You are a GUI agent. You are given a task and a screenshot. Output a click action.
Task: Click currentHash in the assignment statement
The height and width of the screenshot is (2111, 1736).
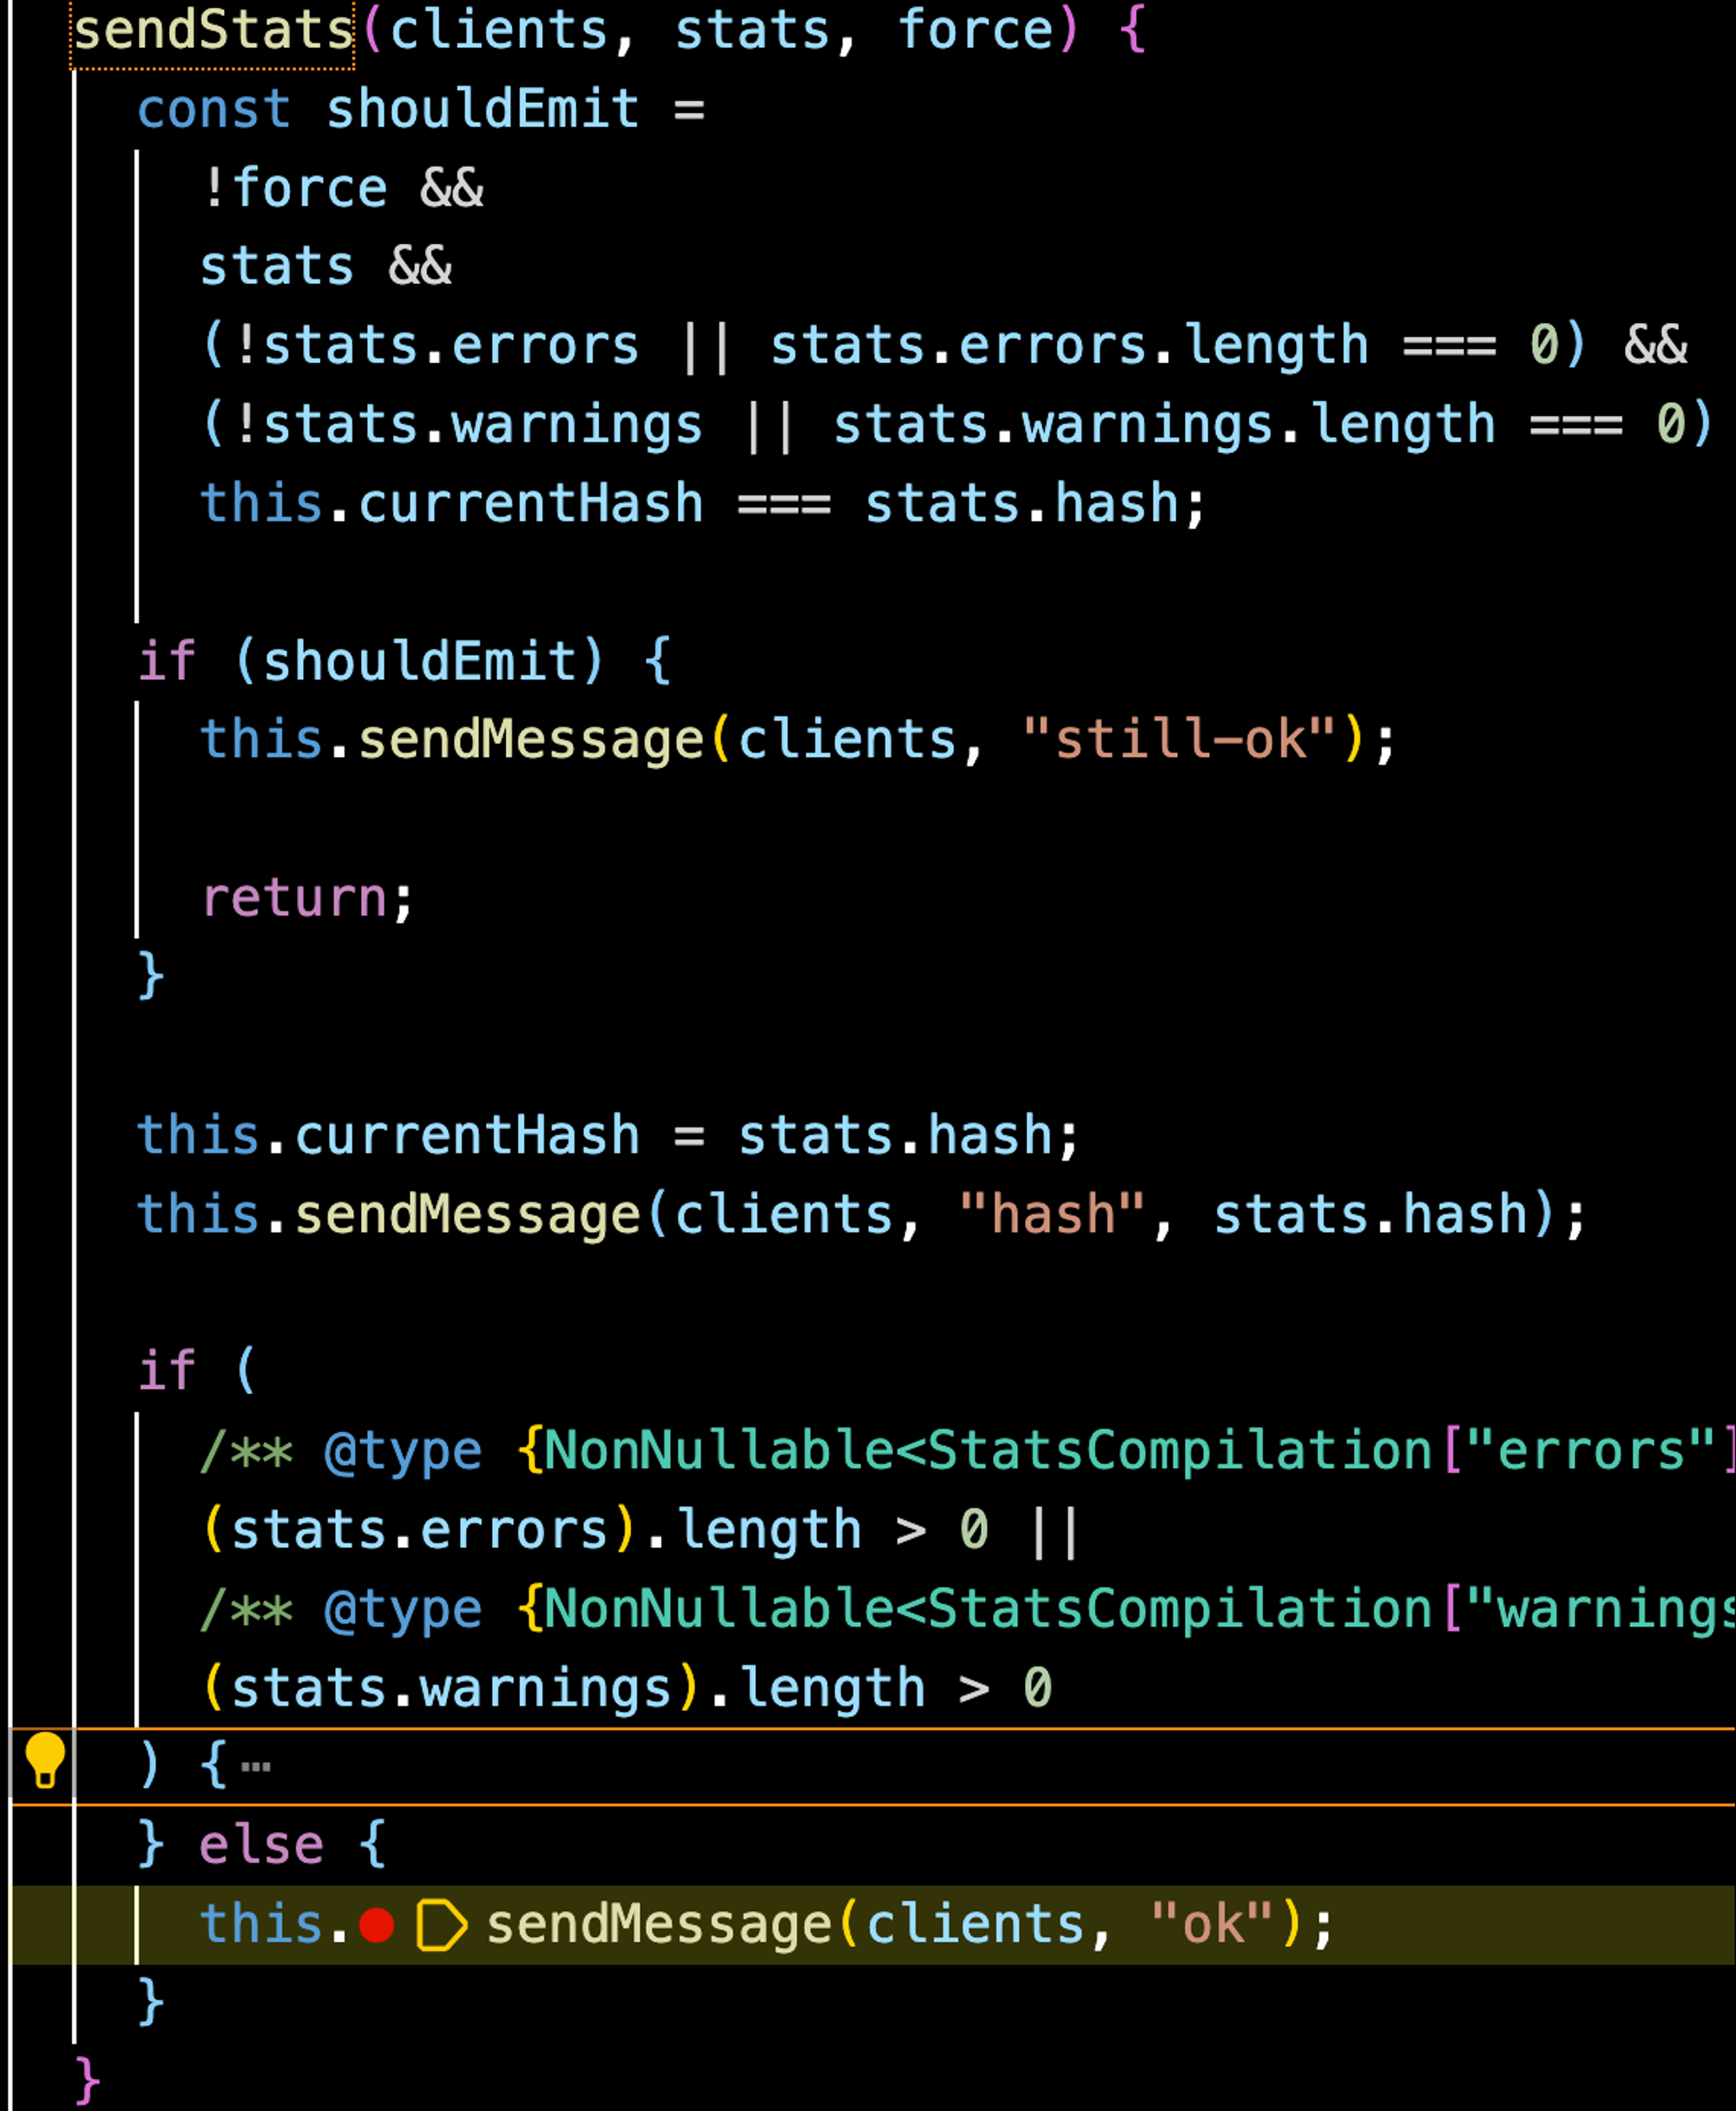click(x=467, y=1136)
